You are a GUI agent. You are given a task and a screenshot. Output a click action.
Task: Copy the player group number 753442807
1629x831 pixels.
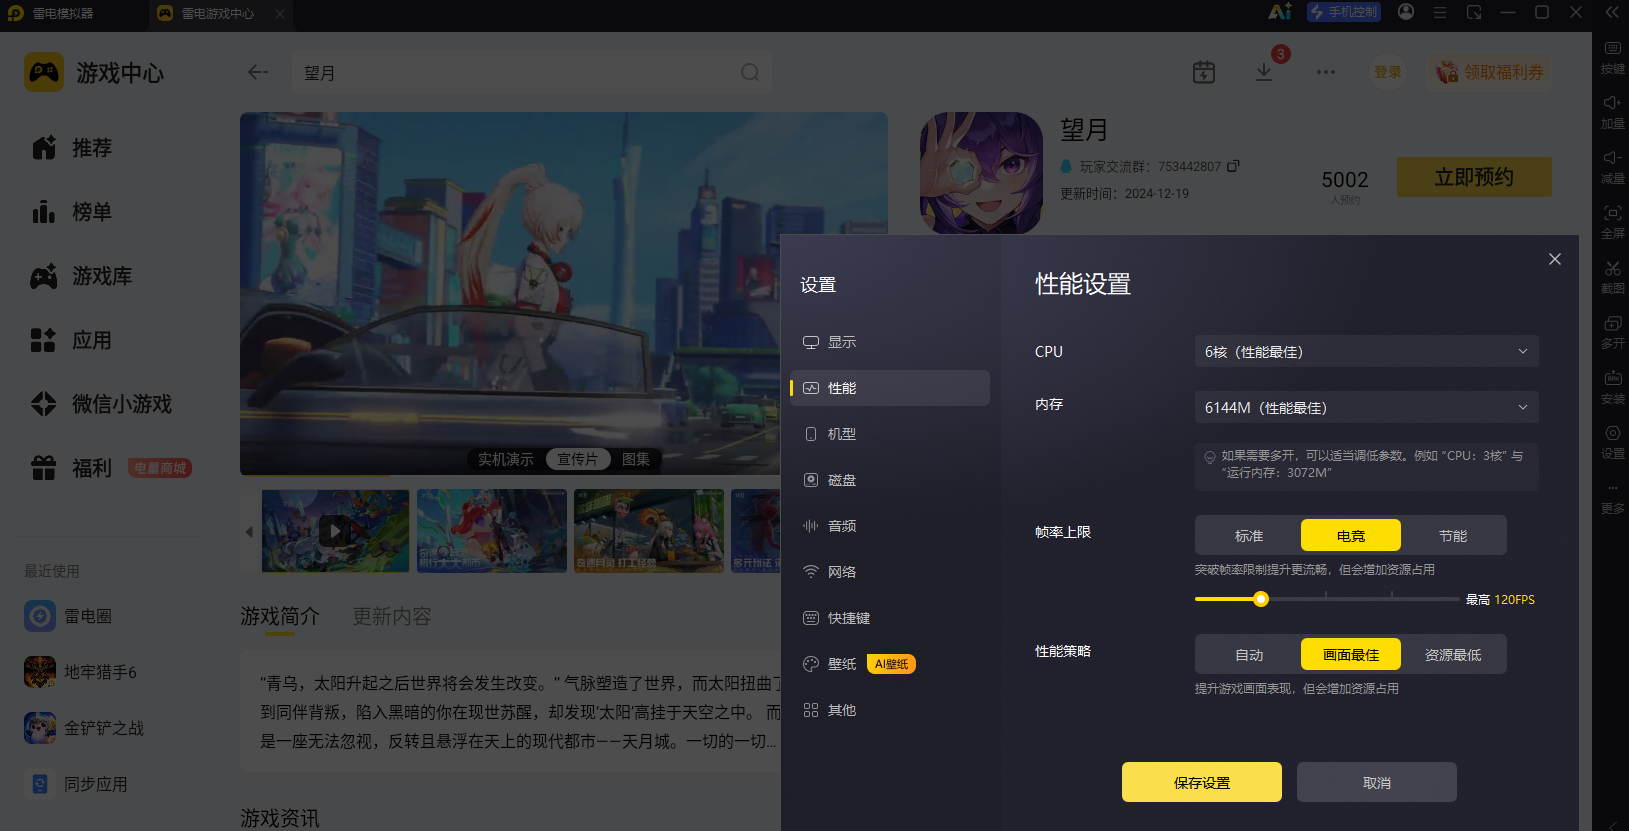(1233, 166)
